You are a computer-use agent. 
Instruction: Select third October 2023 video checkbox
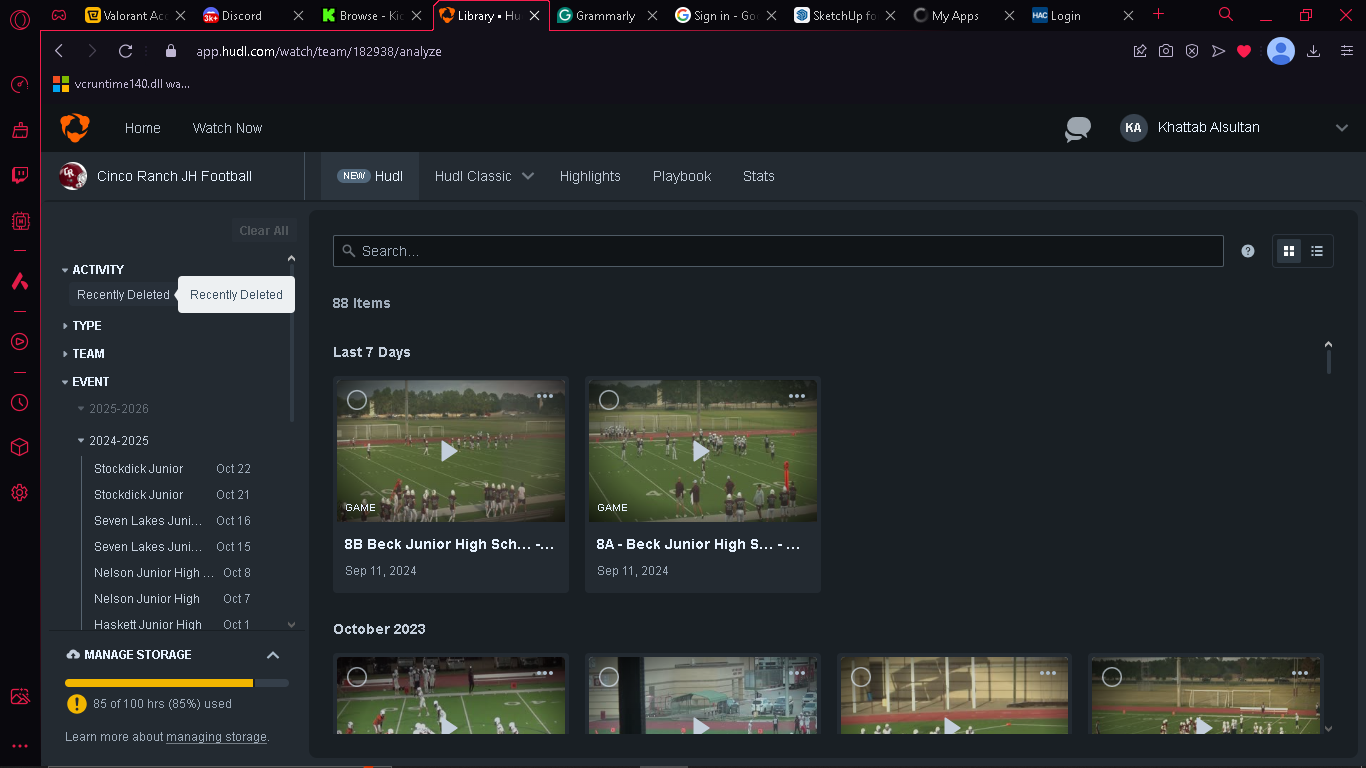point(861,677)
